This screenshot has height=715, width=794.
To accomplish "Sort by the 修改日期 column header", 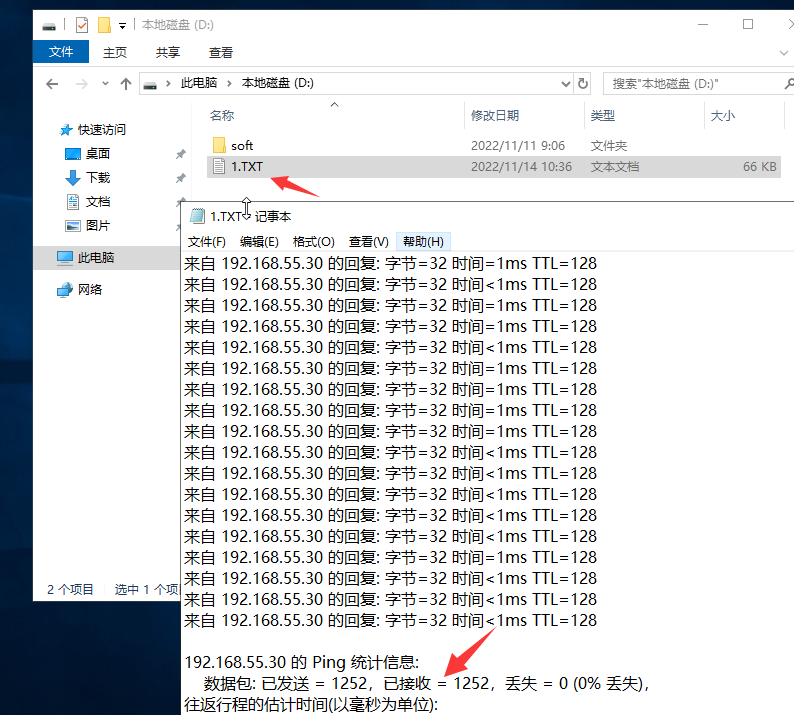I will click(495, 115).
